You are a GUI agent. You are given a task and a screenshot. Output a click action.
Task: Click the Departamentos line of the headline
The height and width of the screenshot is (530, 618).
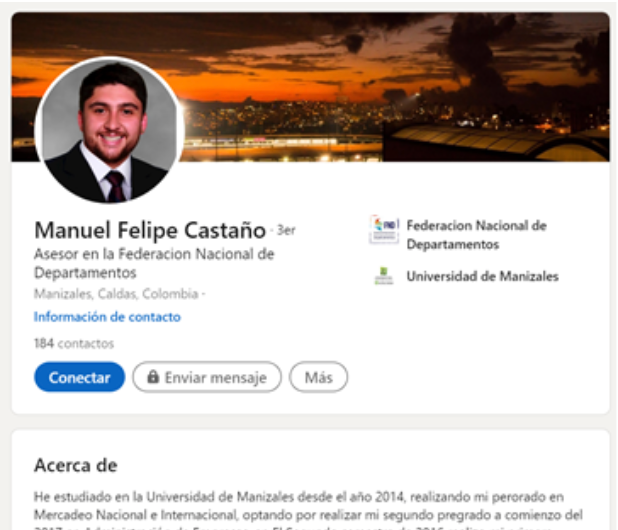(x=85, y=273)
